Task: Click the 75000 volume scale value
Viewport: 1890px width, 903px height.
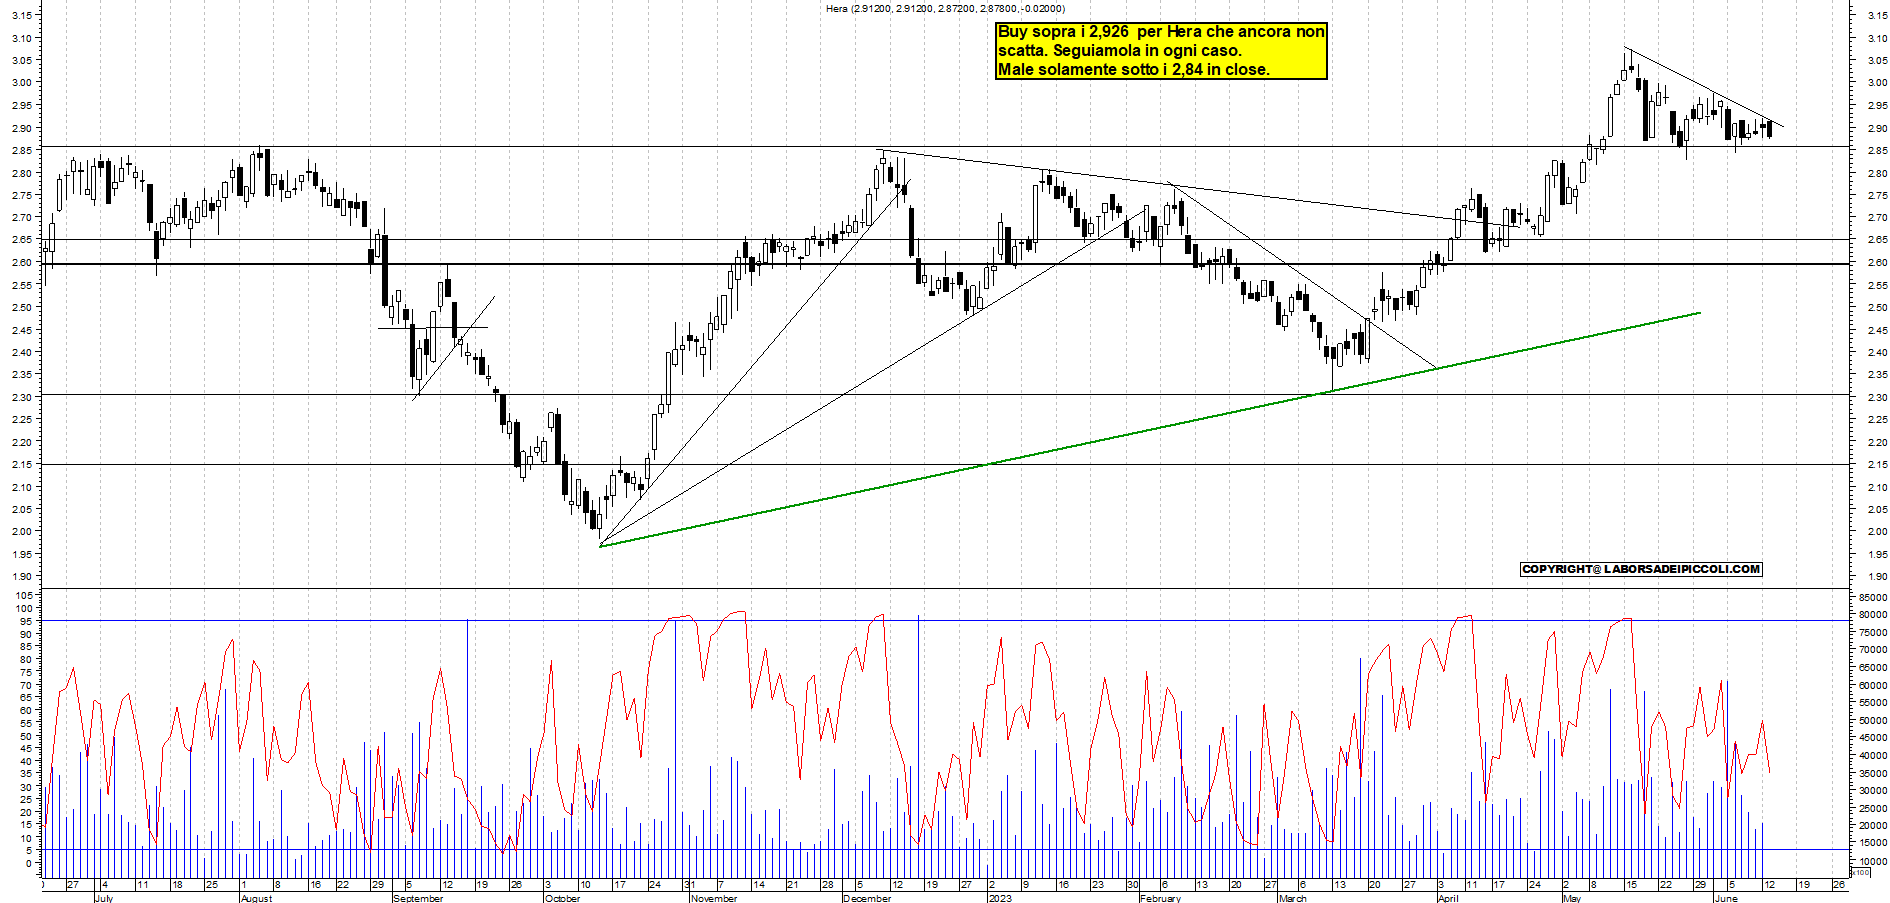Action: pos(1873,632)
